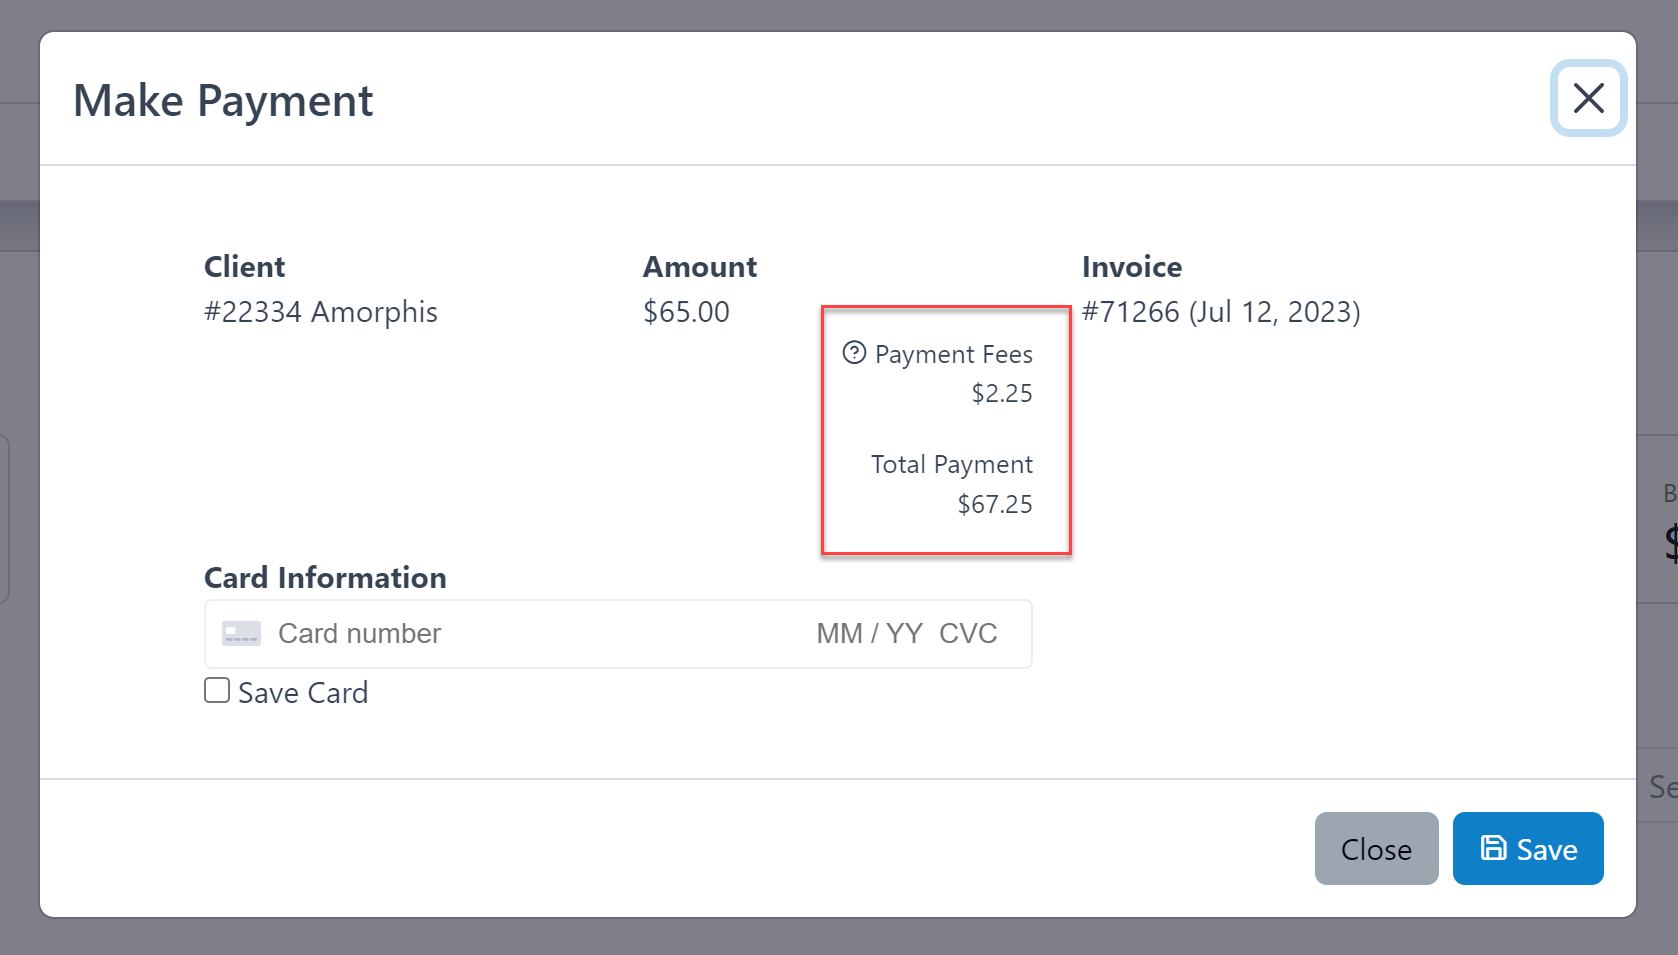Click the floppy disk icon on Save button

click(1493, 848)
